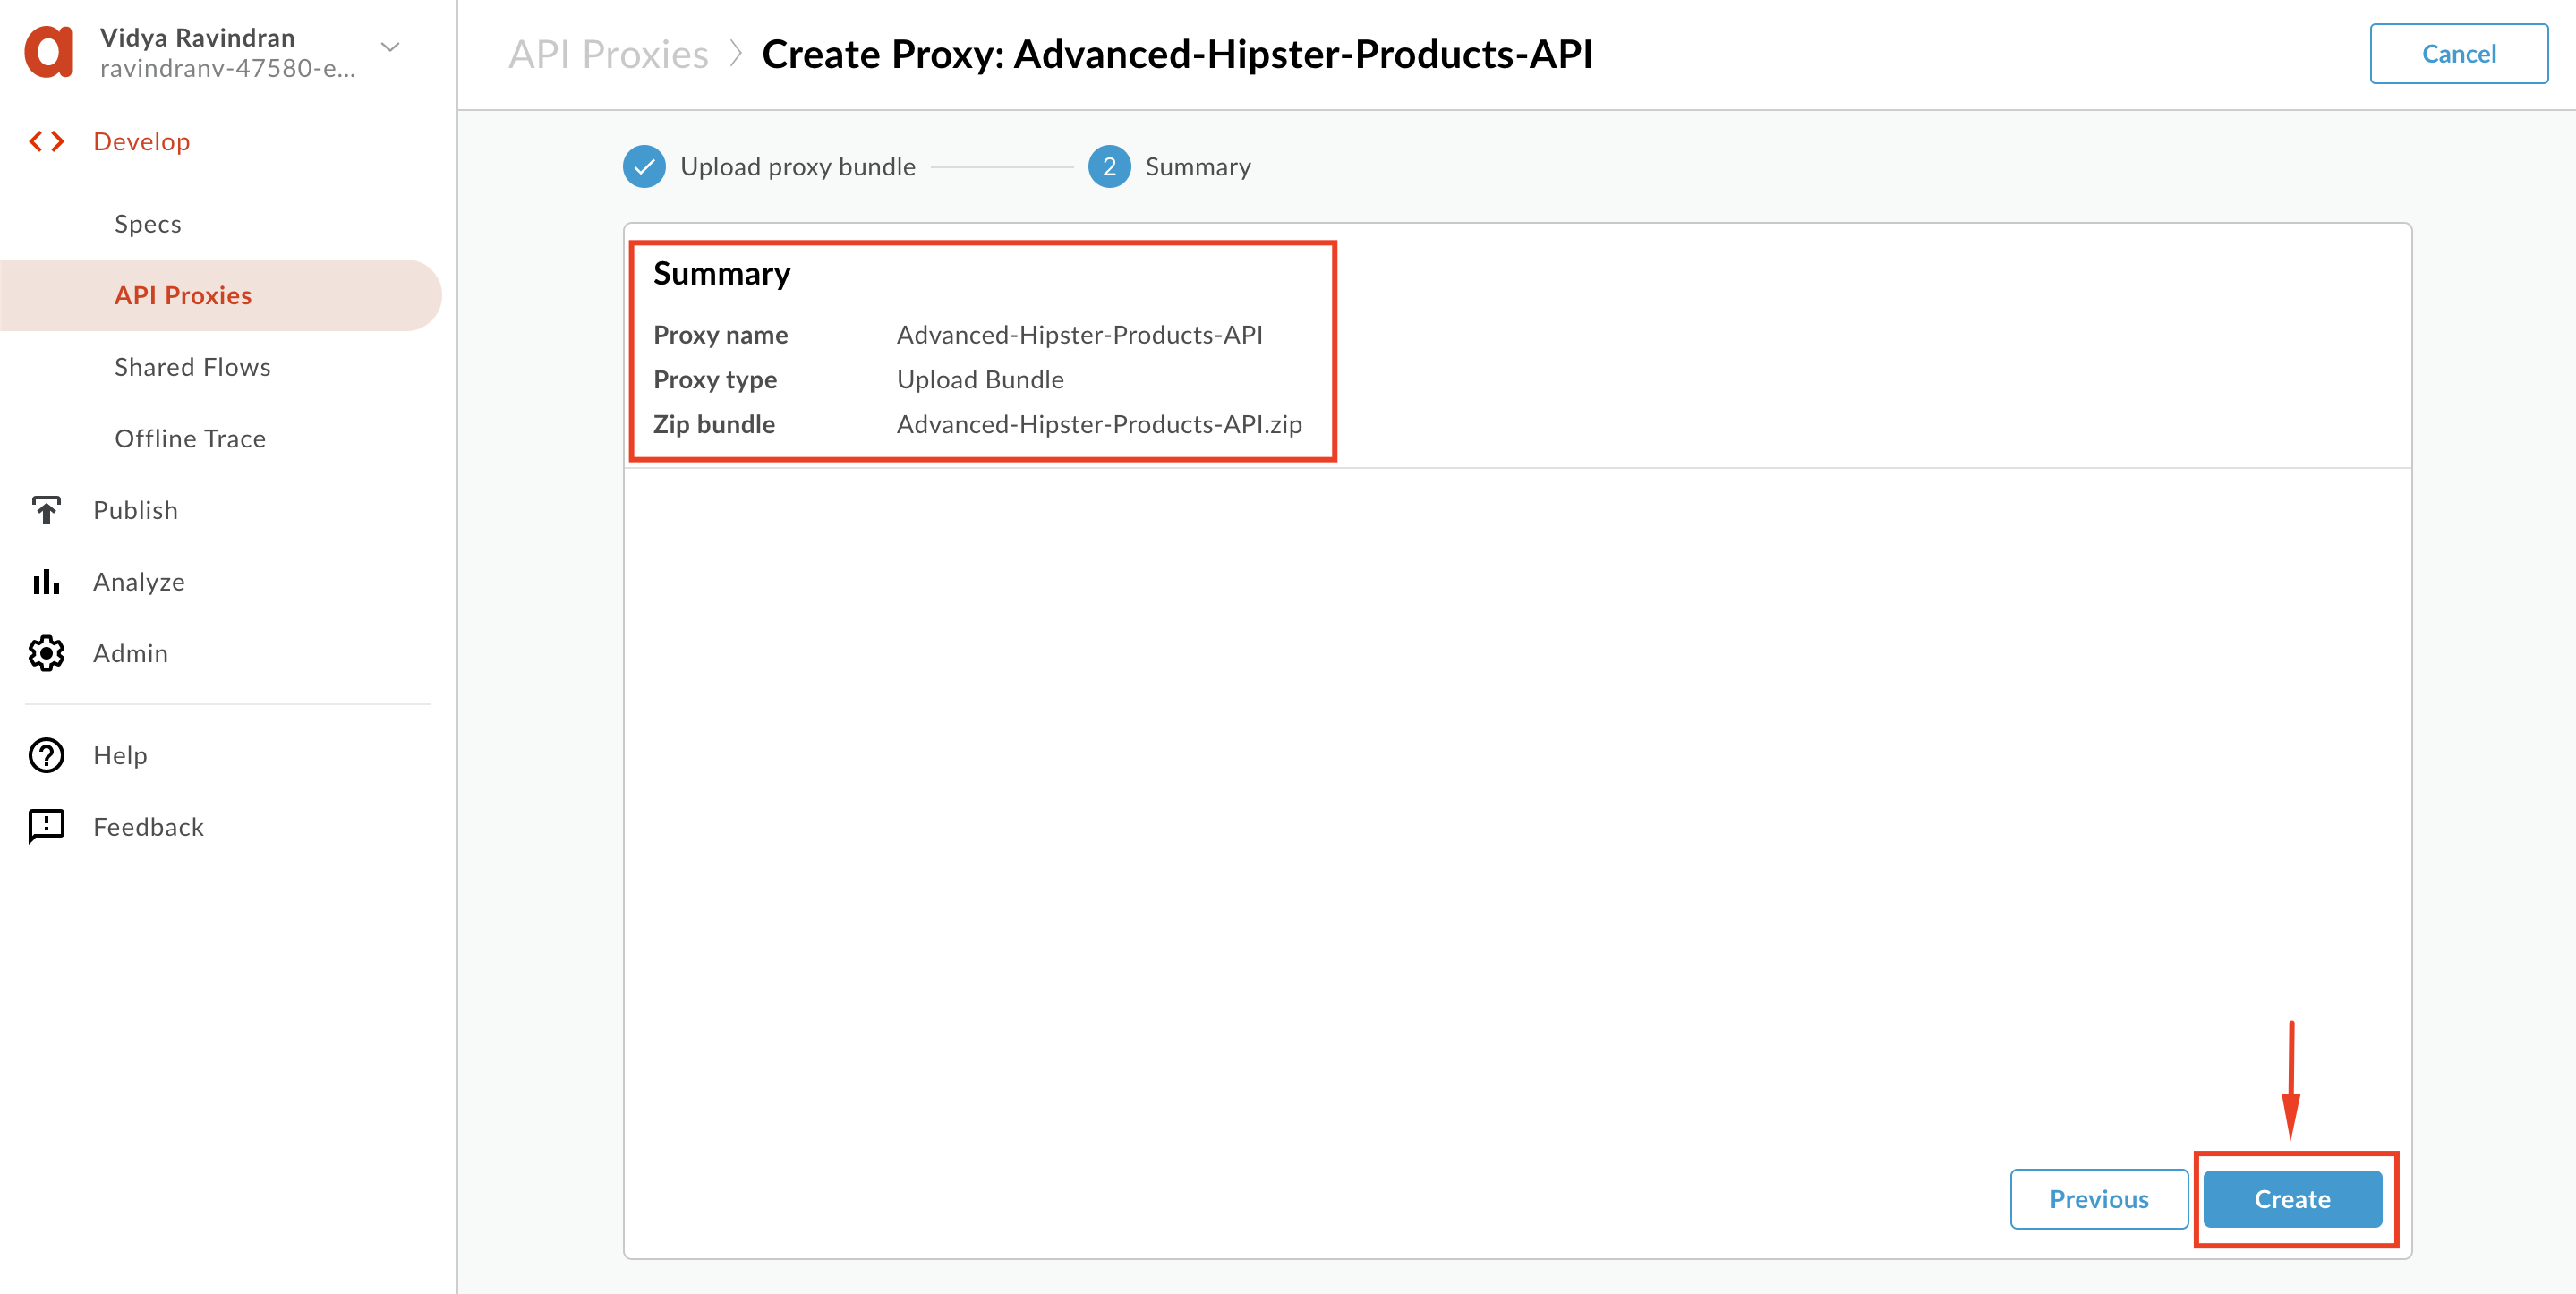Click the Advanced-Hipster-Products-API.zip bundle value
This screenshot has height=1294, width=2576.
coord(1099,425)
